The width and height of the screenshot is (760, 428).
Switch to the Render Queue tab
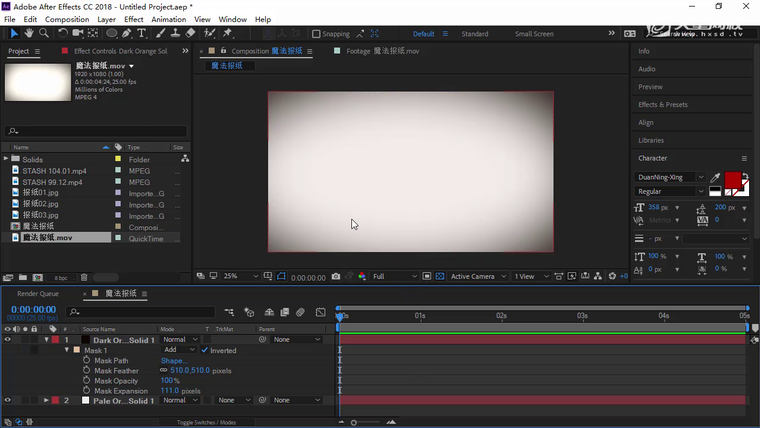(38, 294)
